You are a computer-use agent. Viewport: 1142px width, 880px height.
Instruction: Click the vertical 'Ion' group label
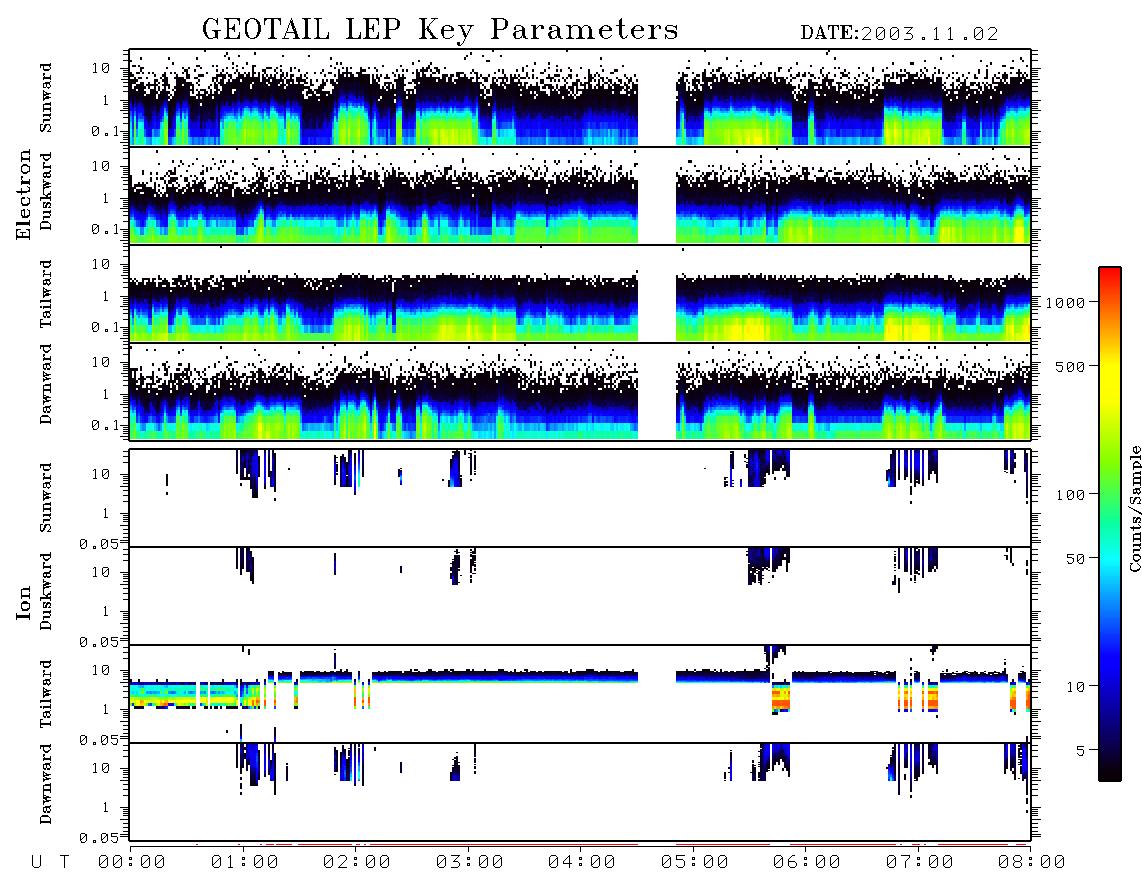point(24,602)
